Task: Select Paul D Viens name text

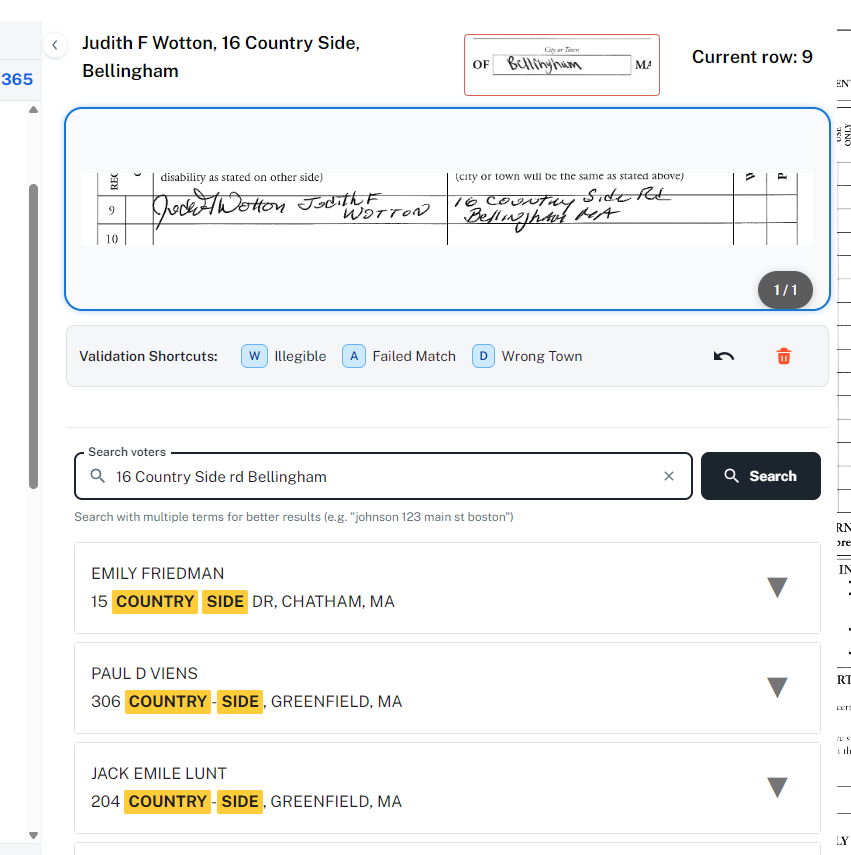Action: (144, 673)
